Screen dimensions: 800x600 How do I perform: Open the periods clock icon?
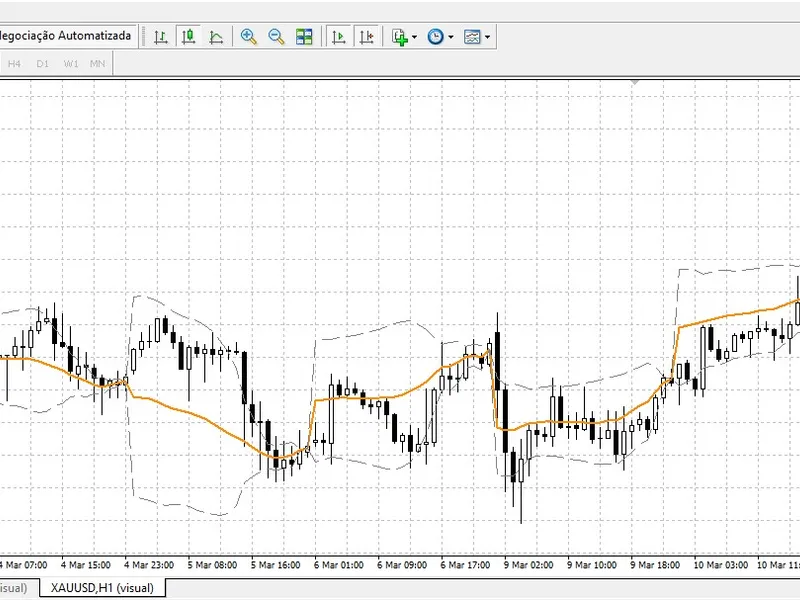435,37
